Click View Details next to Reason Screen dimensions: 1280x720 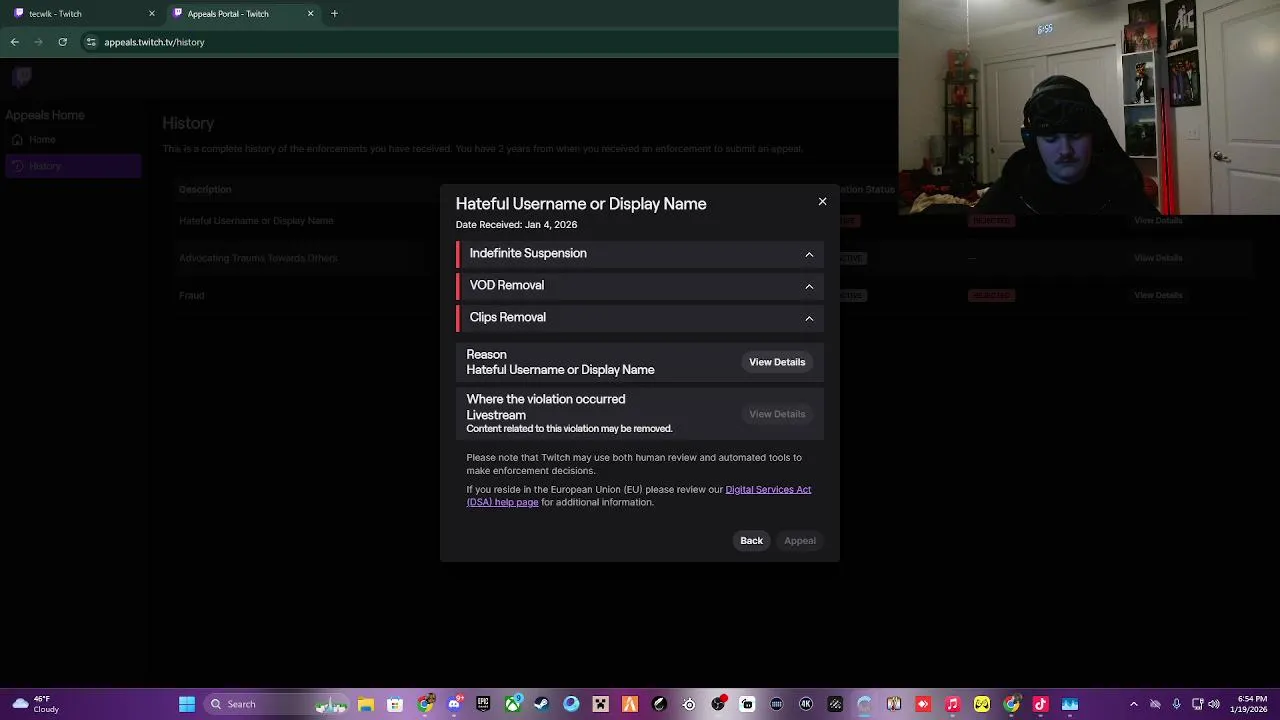(777, 362)
